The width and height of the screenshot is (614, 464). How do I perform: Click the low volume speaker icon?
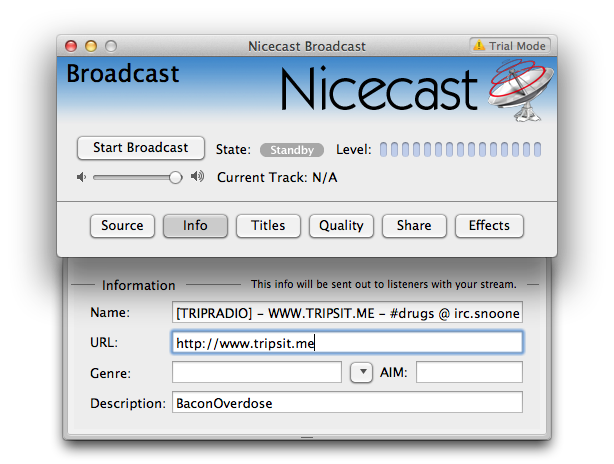pyautogui.click(x=81, y=177)
